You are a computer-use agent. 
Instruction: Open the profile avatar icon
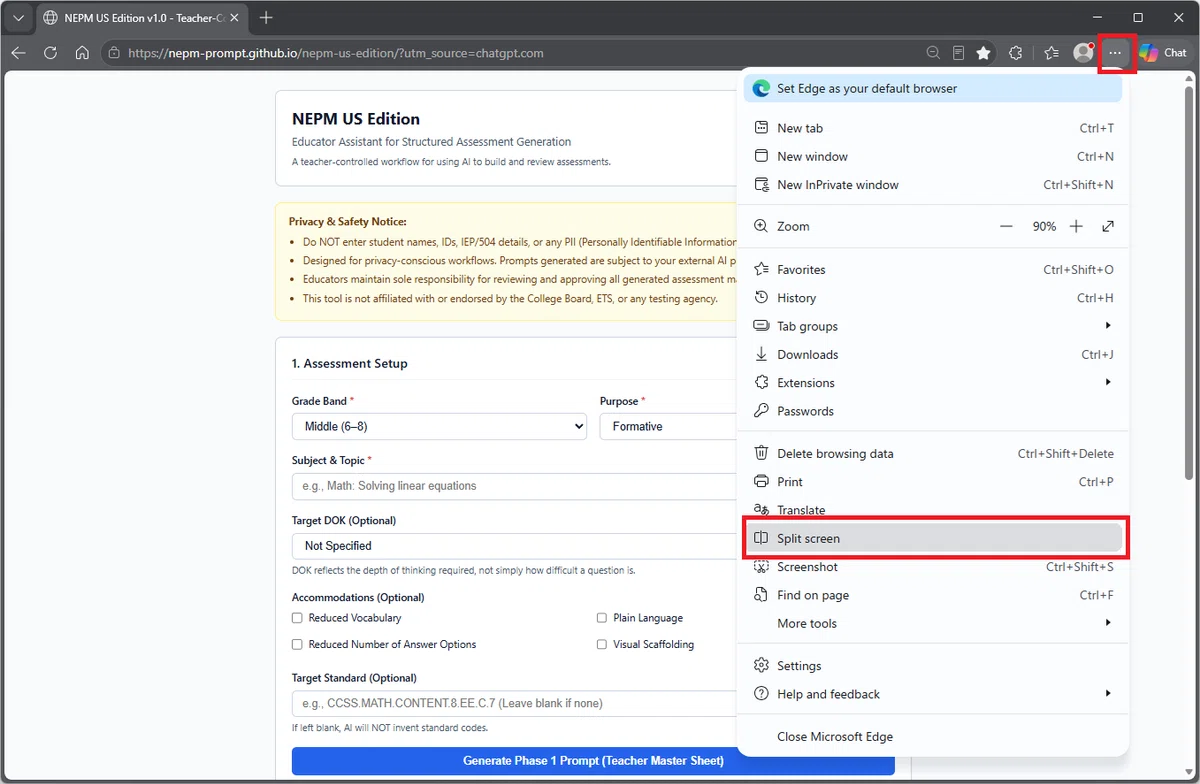1083,53
